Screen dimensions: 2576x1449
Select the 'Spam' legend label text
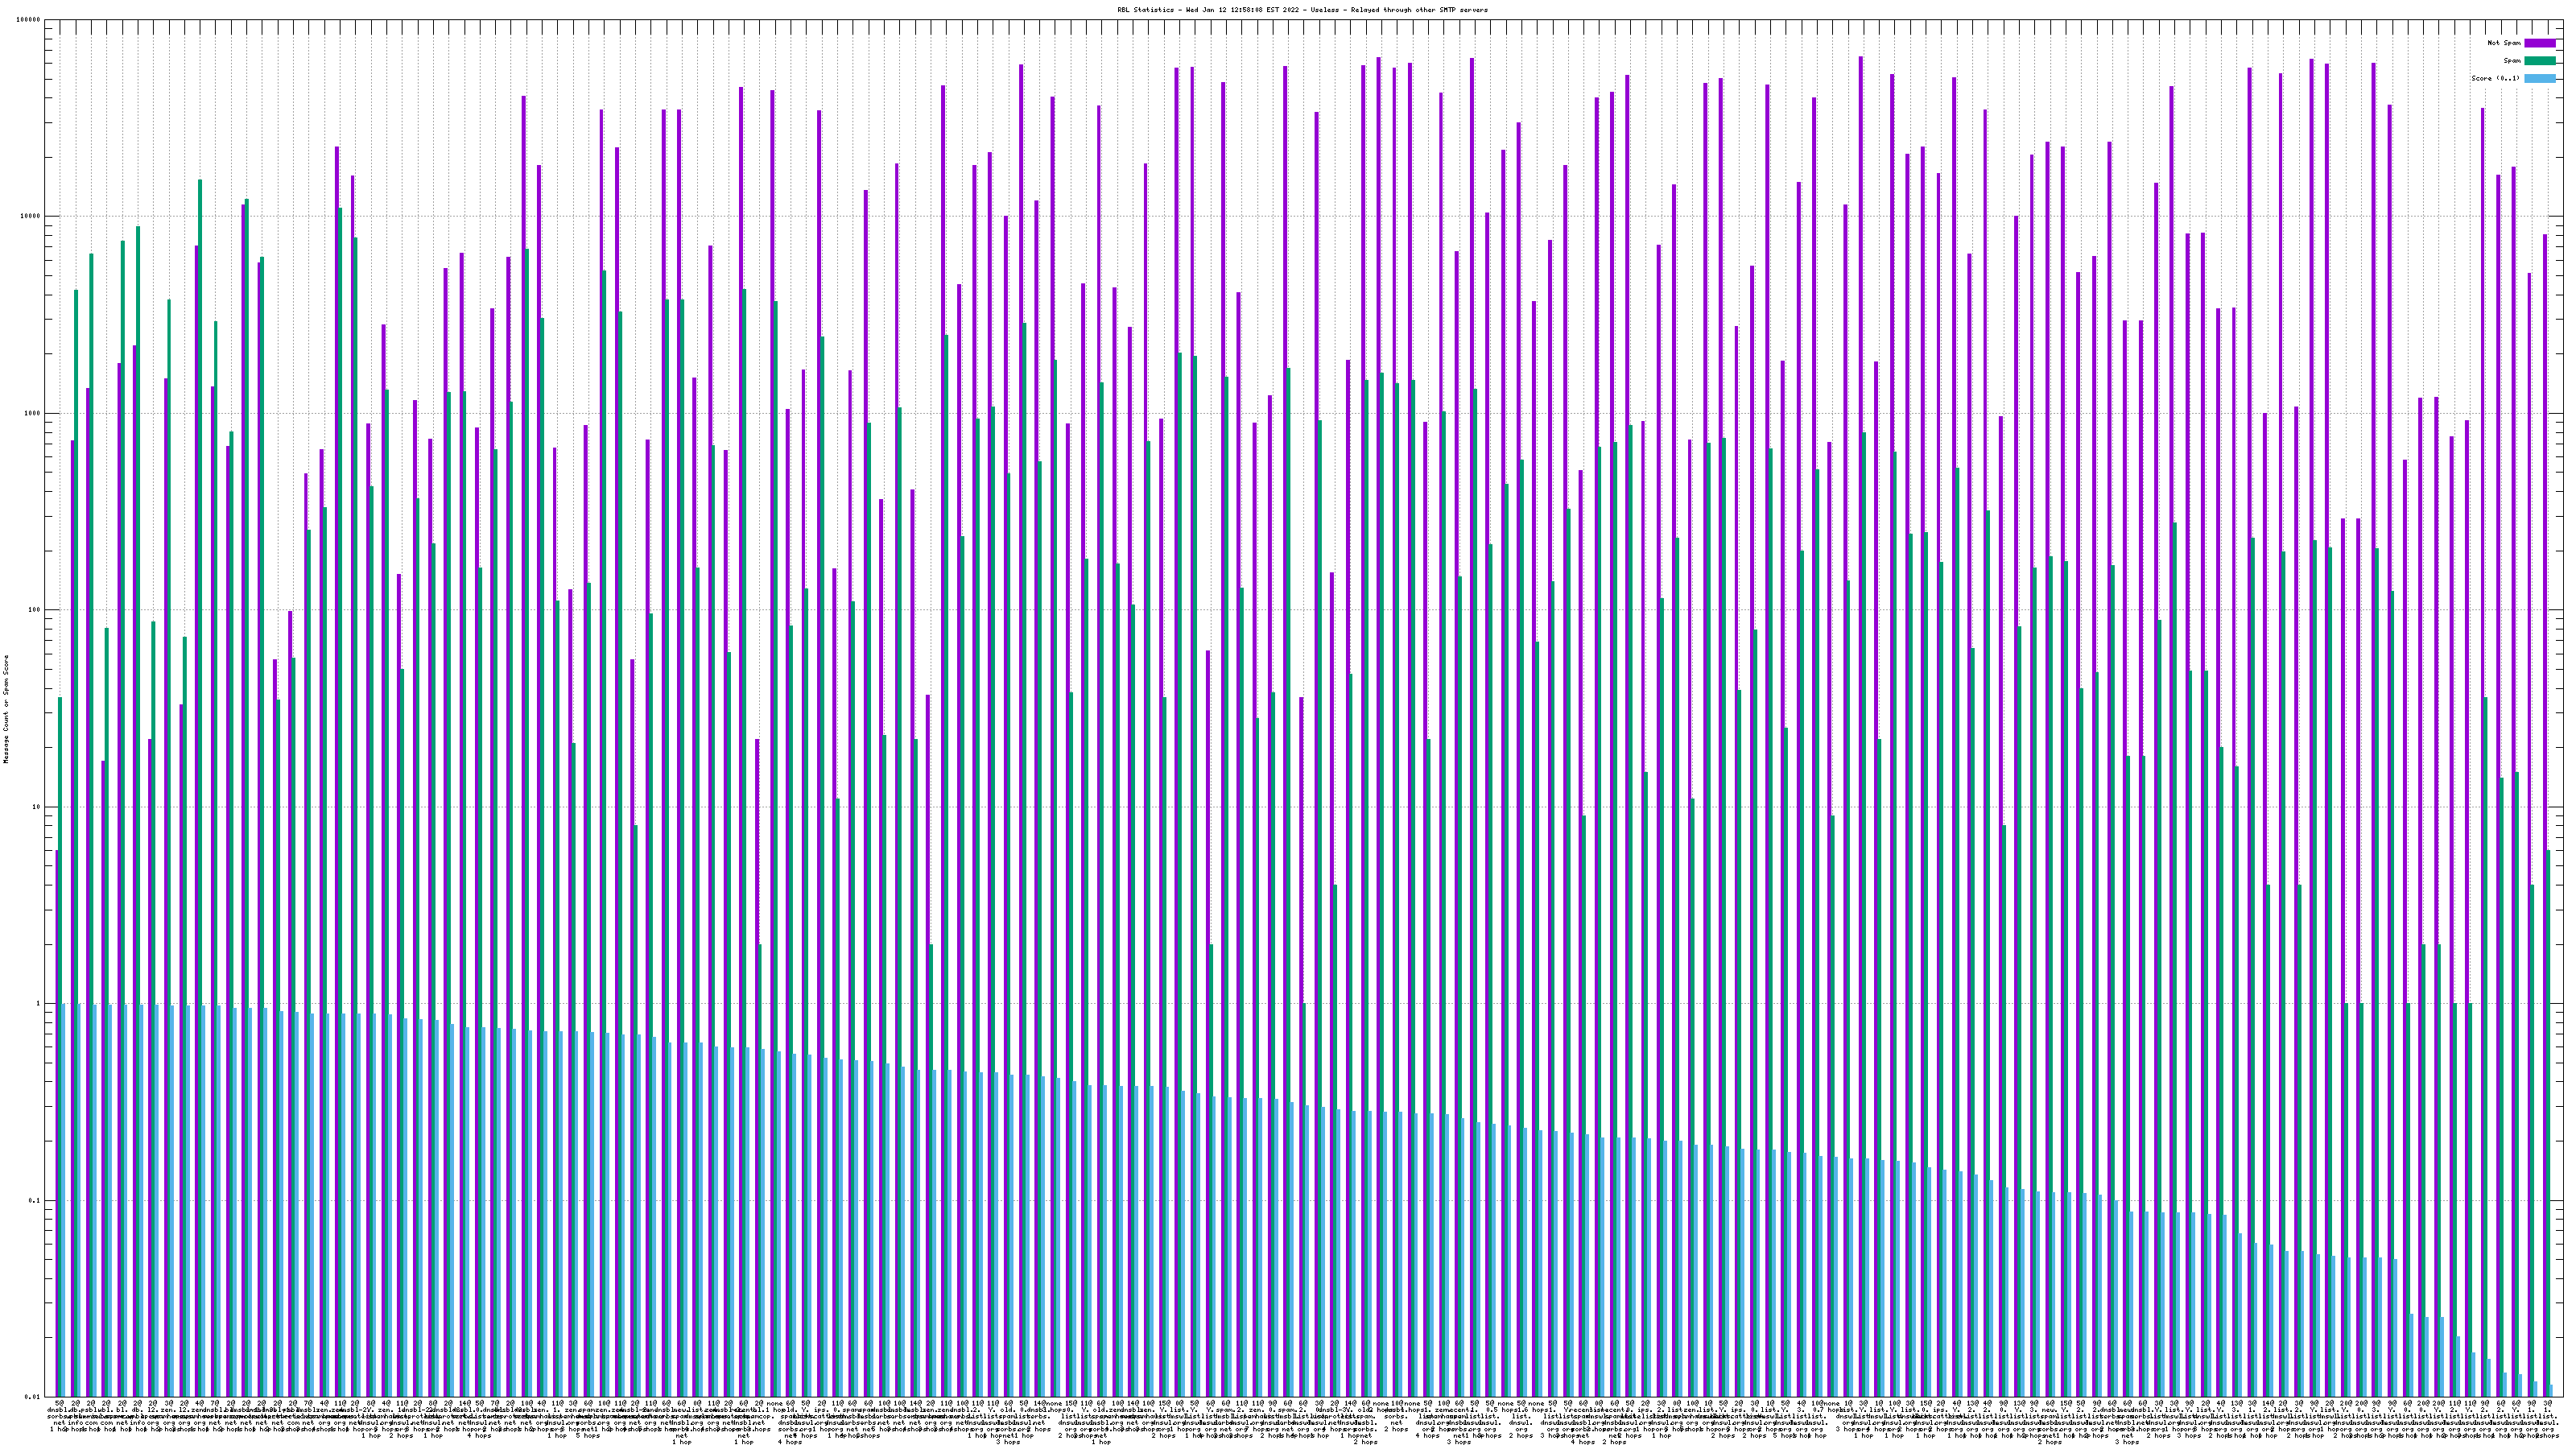point(2512,61)
